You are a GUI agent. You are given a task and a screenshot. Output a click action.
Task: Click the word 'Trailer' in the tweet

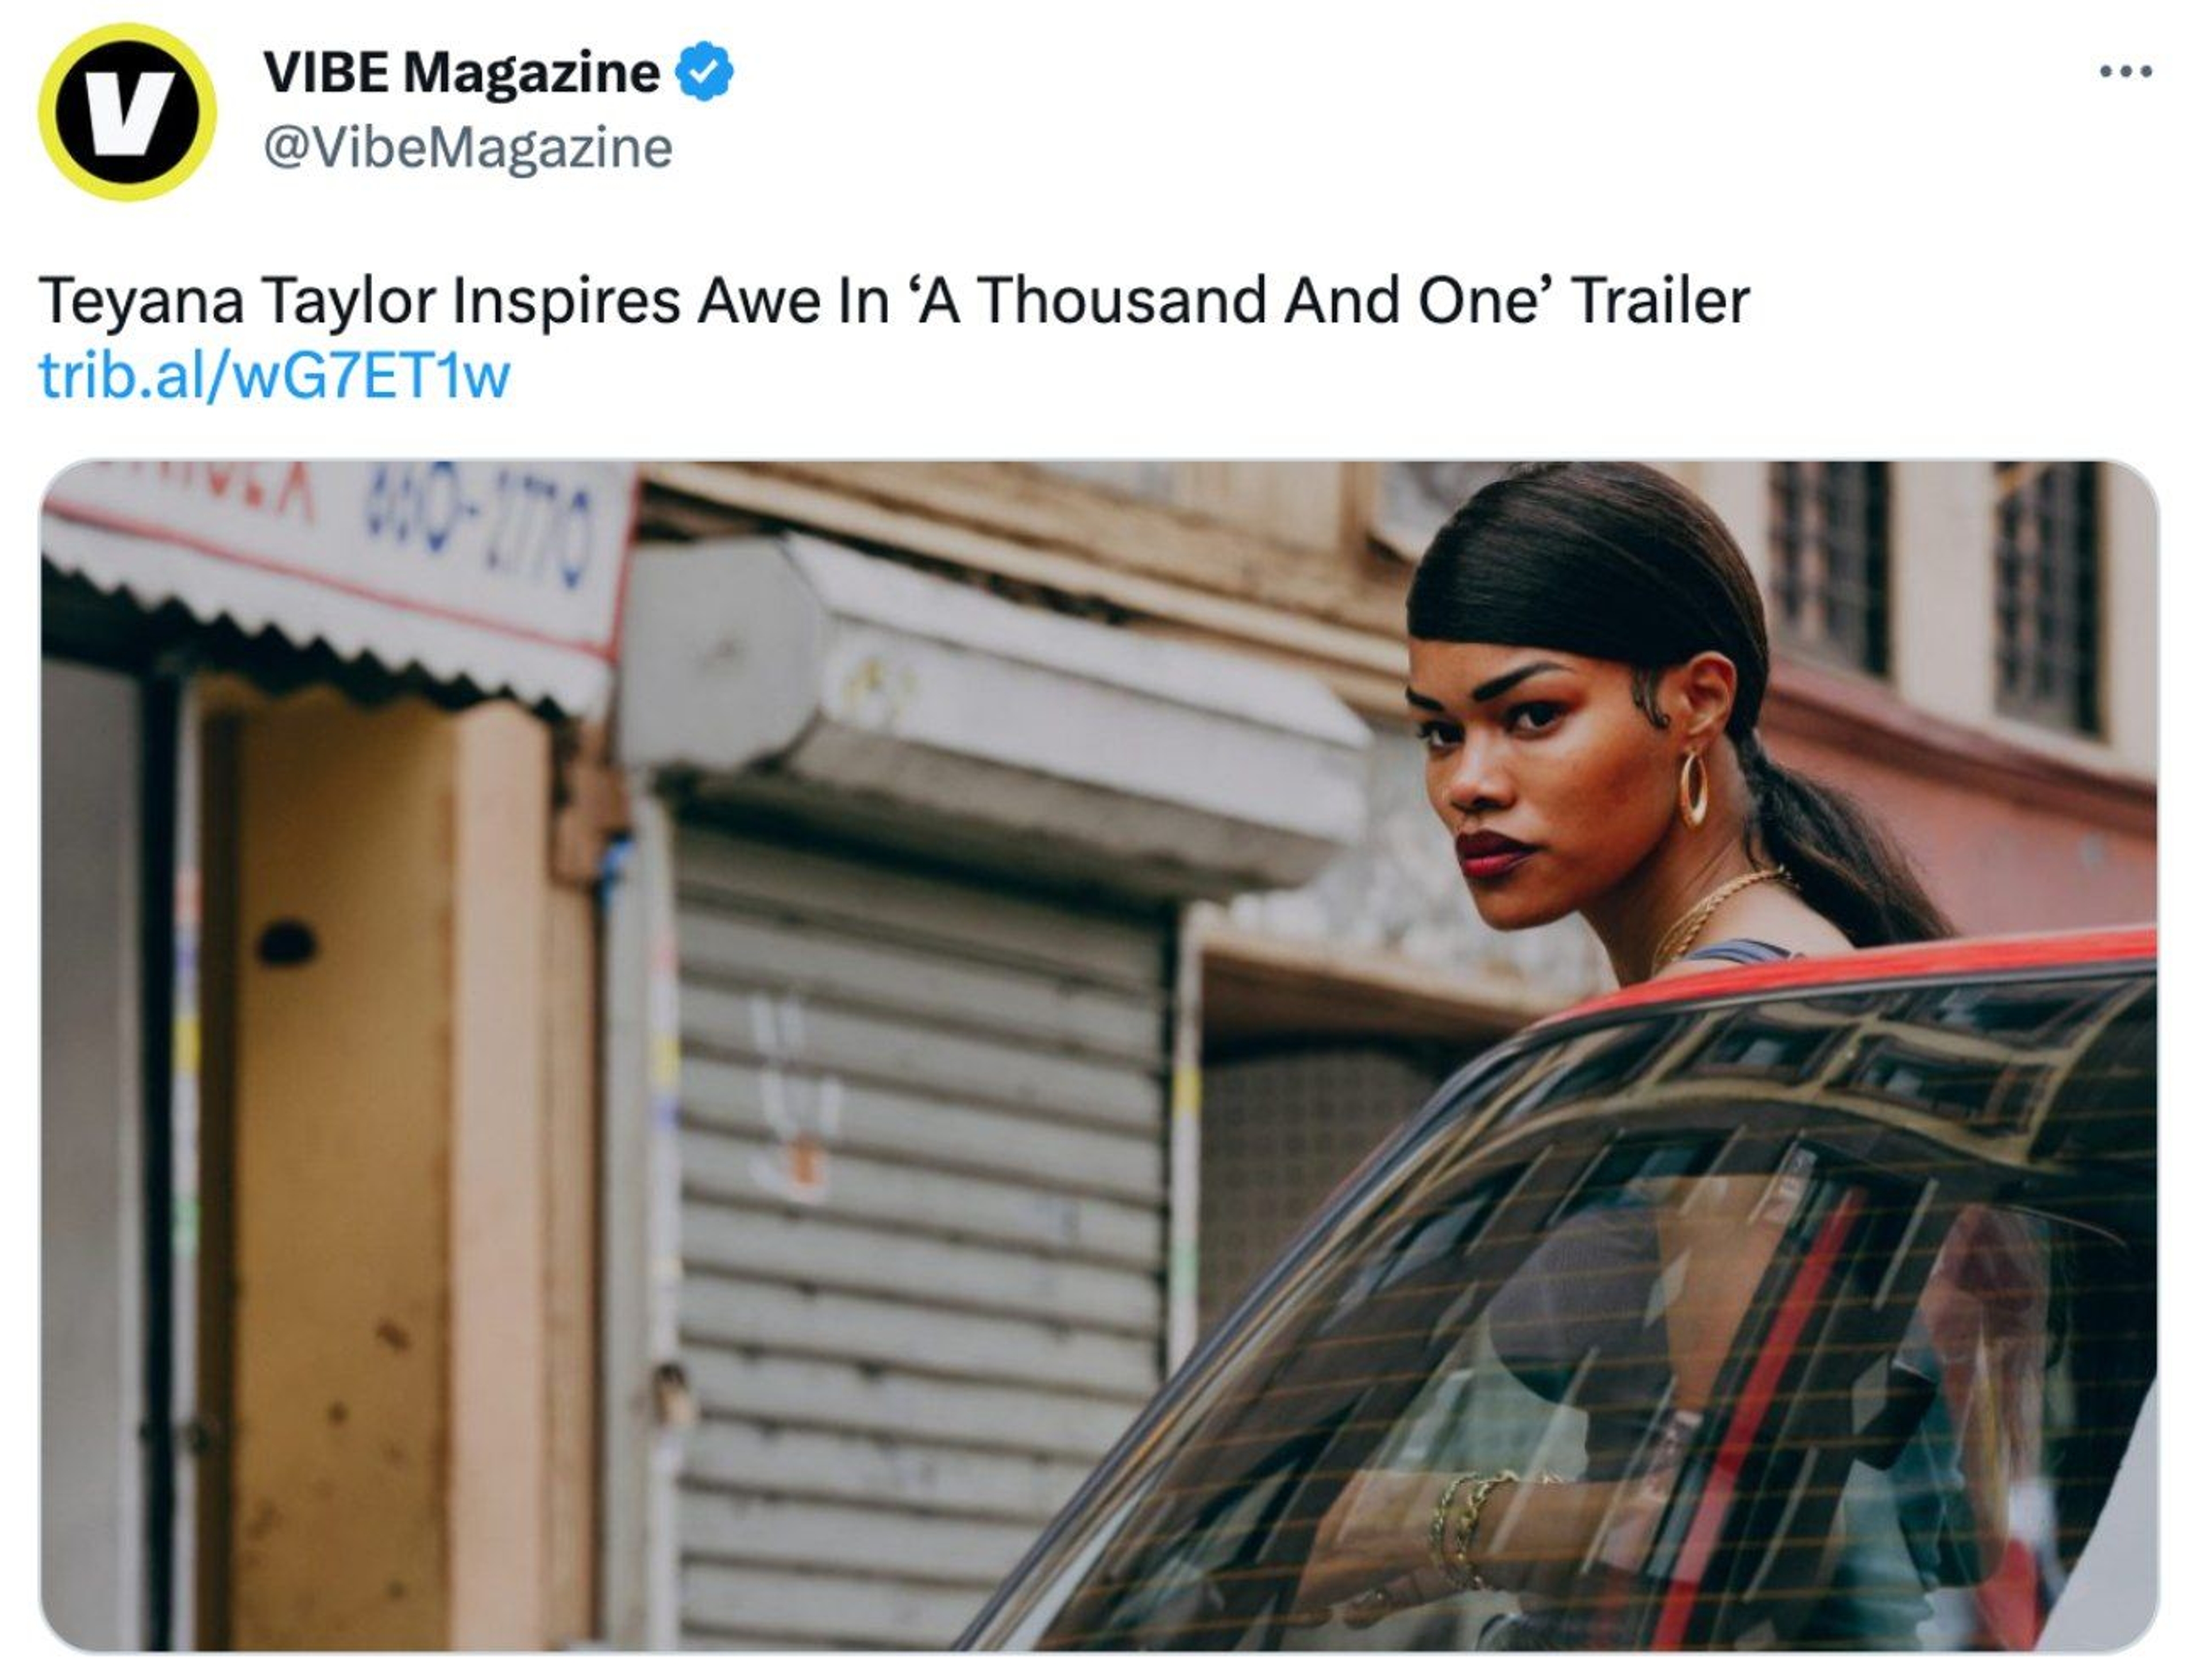(x=1660, y=300)
